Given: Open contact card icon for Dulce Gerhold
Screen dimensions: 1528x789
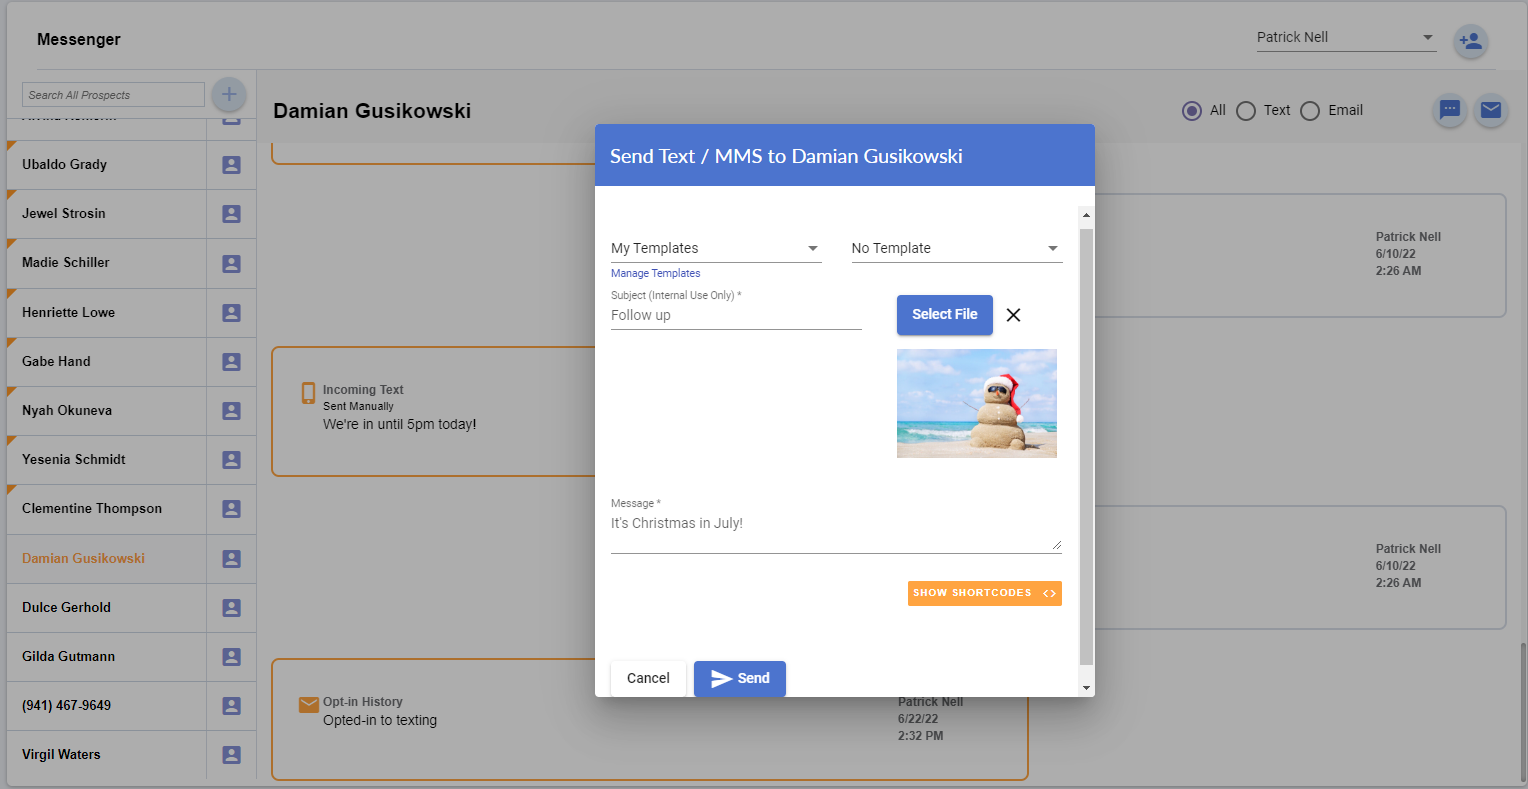Looking at the screenshot, I should pos(231,608).
